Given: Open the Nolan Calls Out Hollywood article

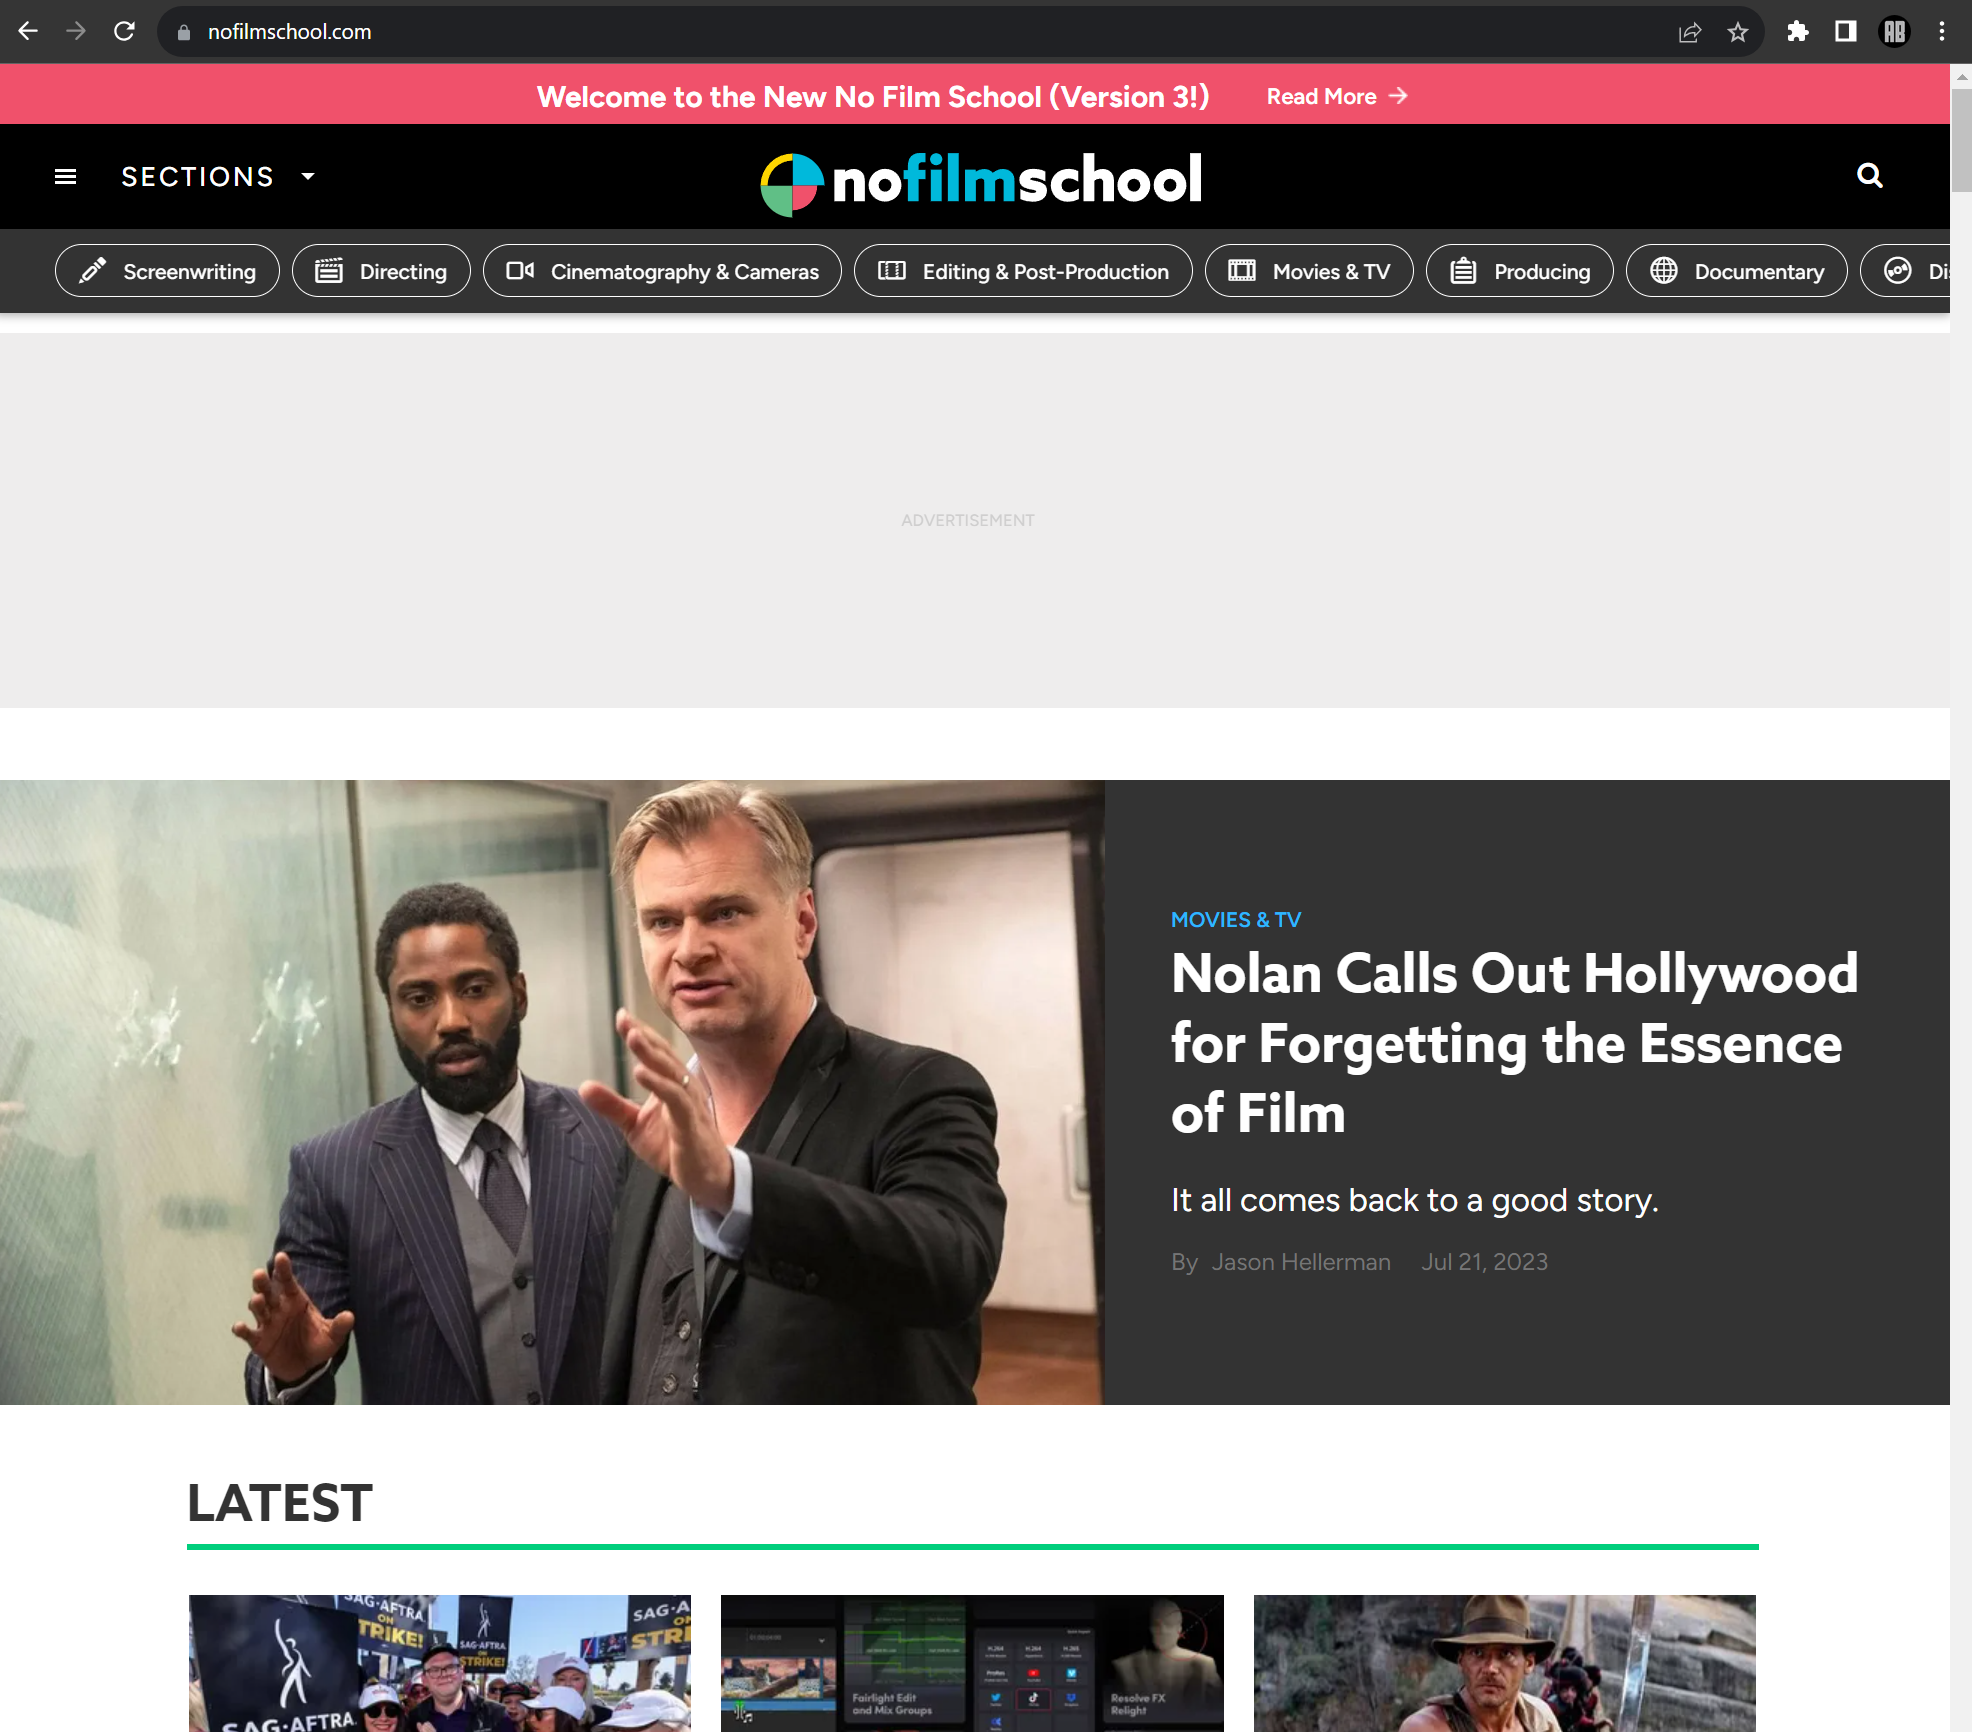Looking at the screenshot, I should pyautogui.click(x=1512, y=1043).
